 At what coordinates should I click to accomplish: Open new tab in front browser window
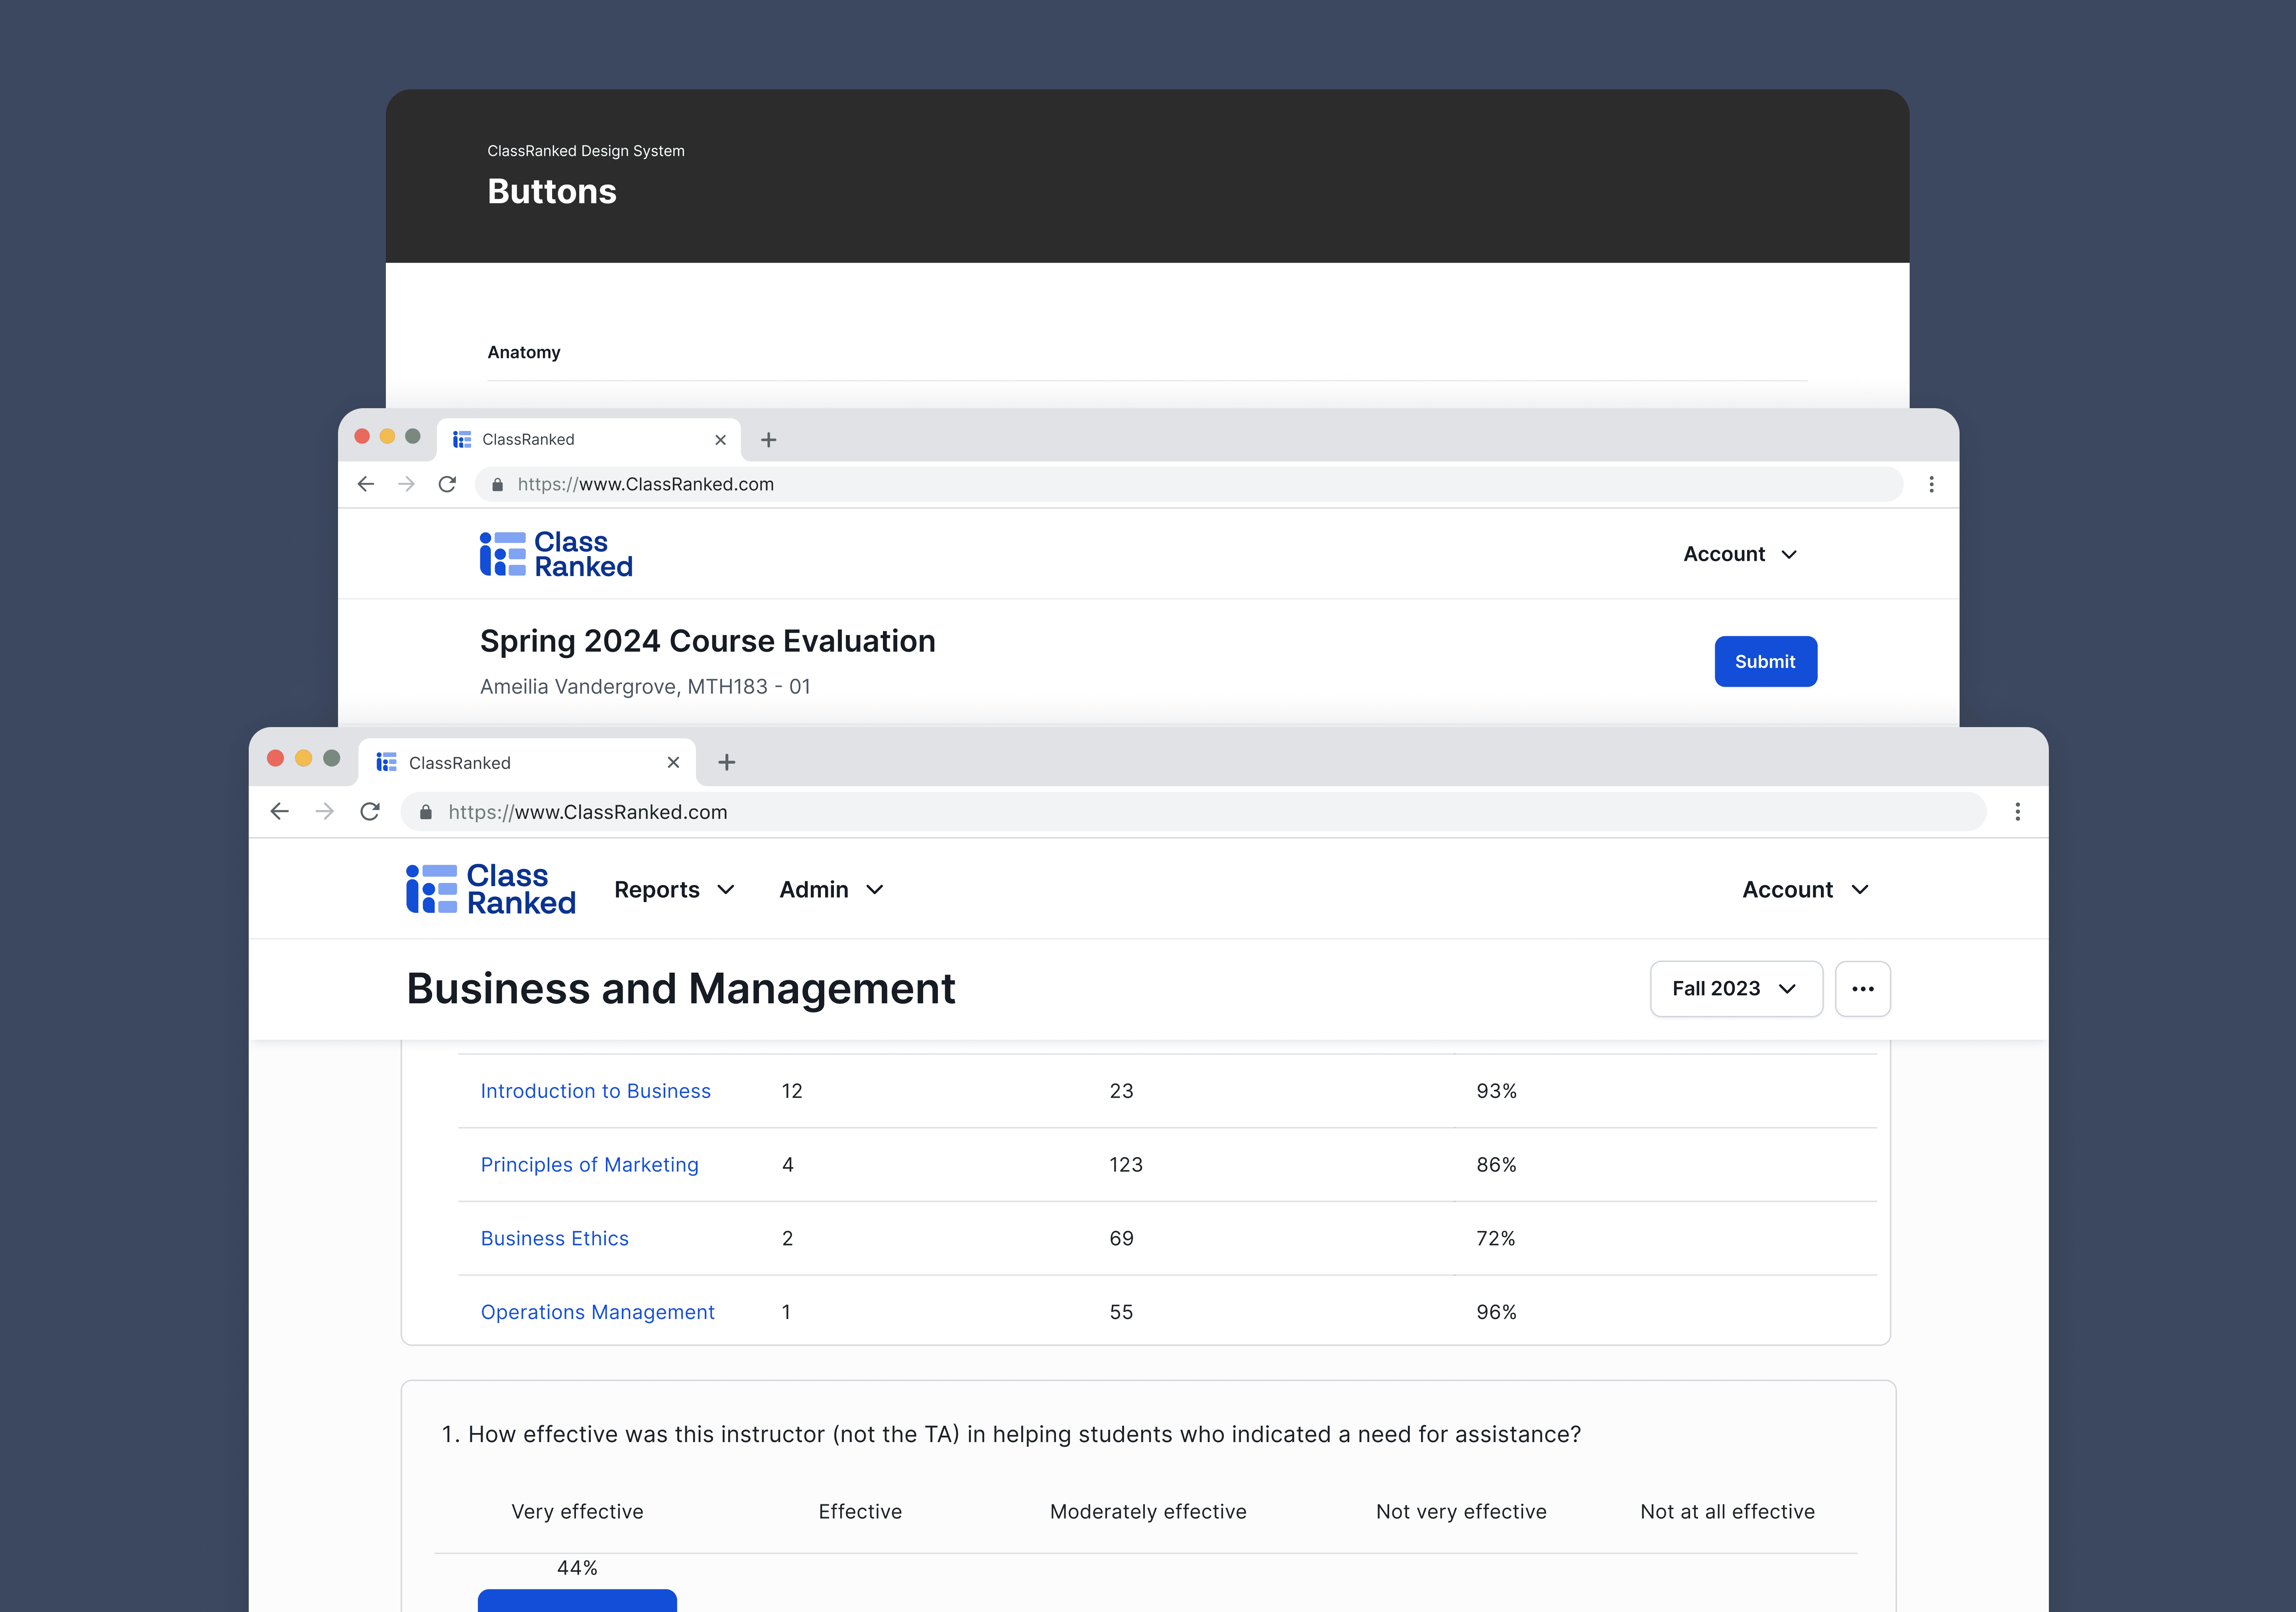pos(727,762)
